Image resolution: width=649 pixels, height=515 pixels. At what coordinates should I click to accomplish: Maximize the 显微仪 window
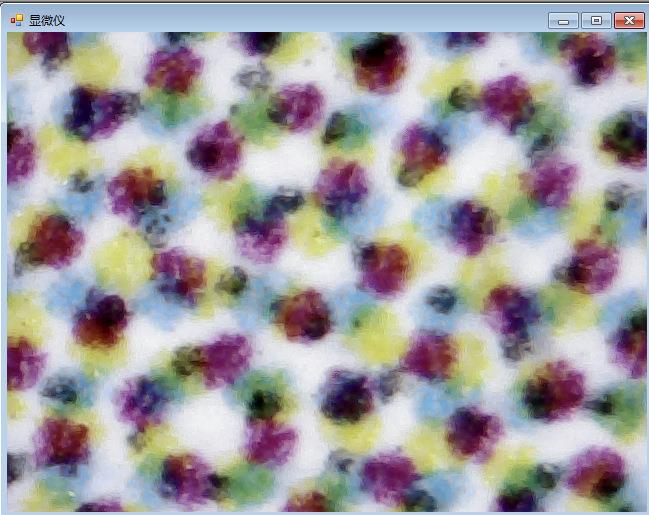pos(596,20)
